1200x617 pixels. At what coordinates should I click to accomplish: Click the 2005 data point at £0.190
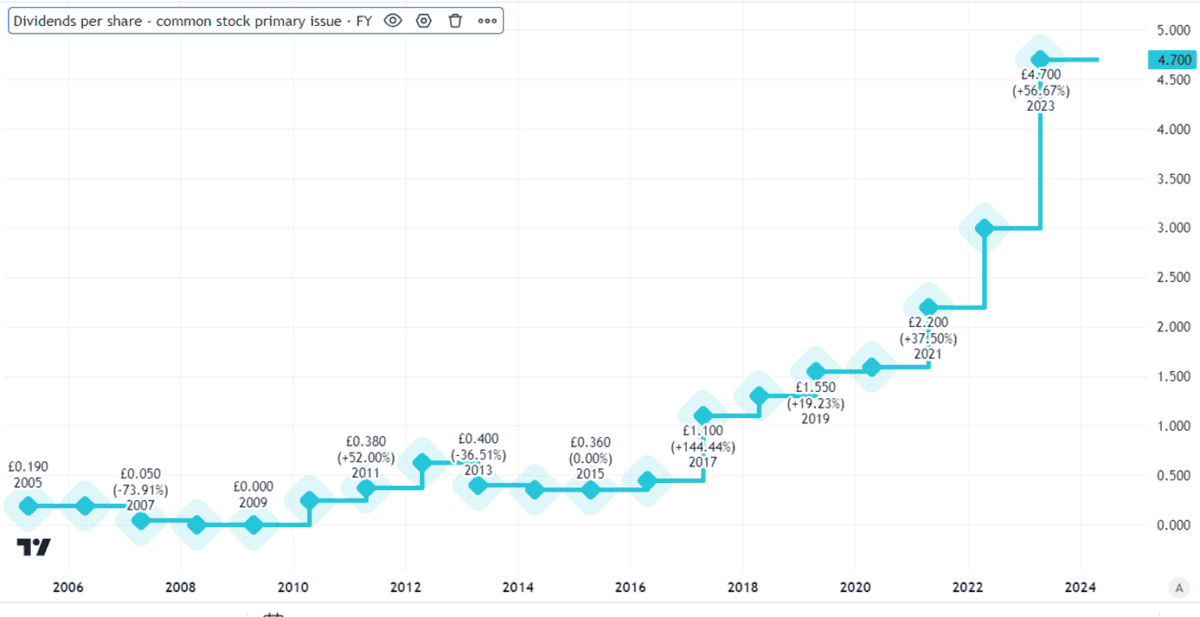coord(28,506)
